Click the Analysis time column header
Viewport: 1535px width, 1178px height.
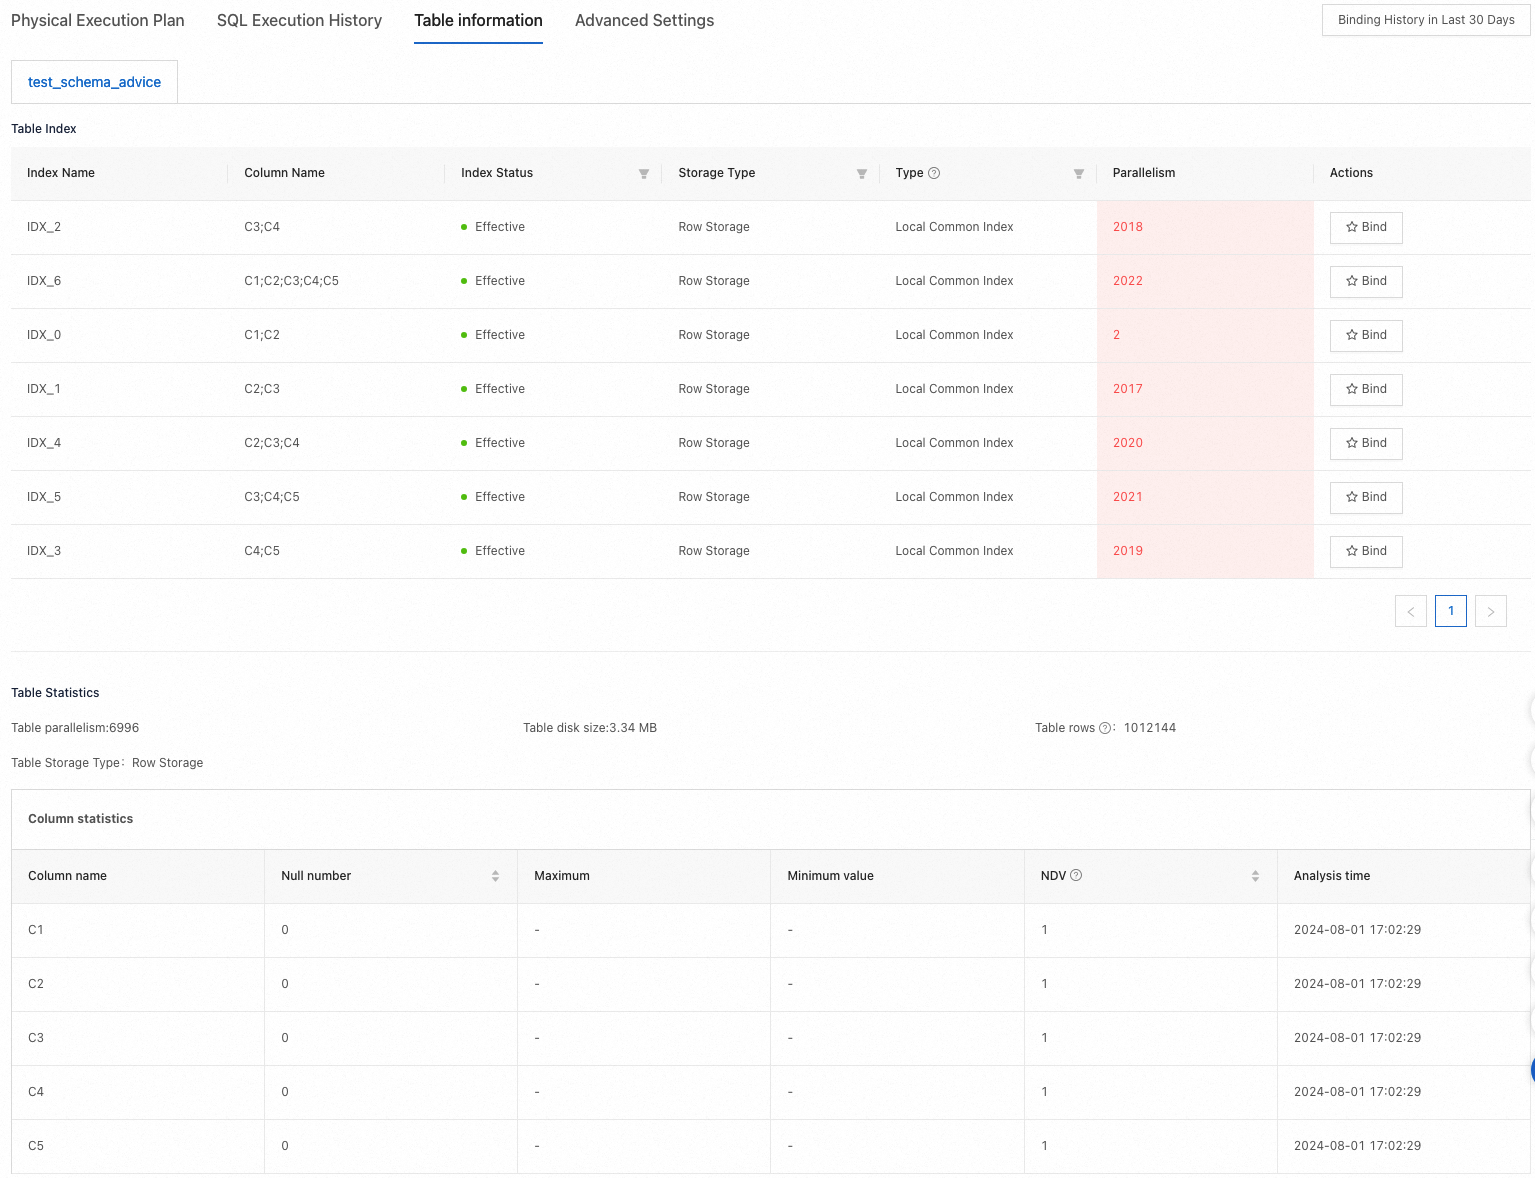[x=1332, y=876]
